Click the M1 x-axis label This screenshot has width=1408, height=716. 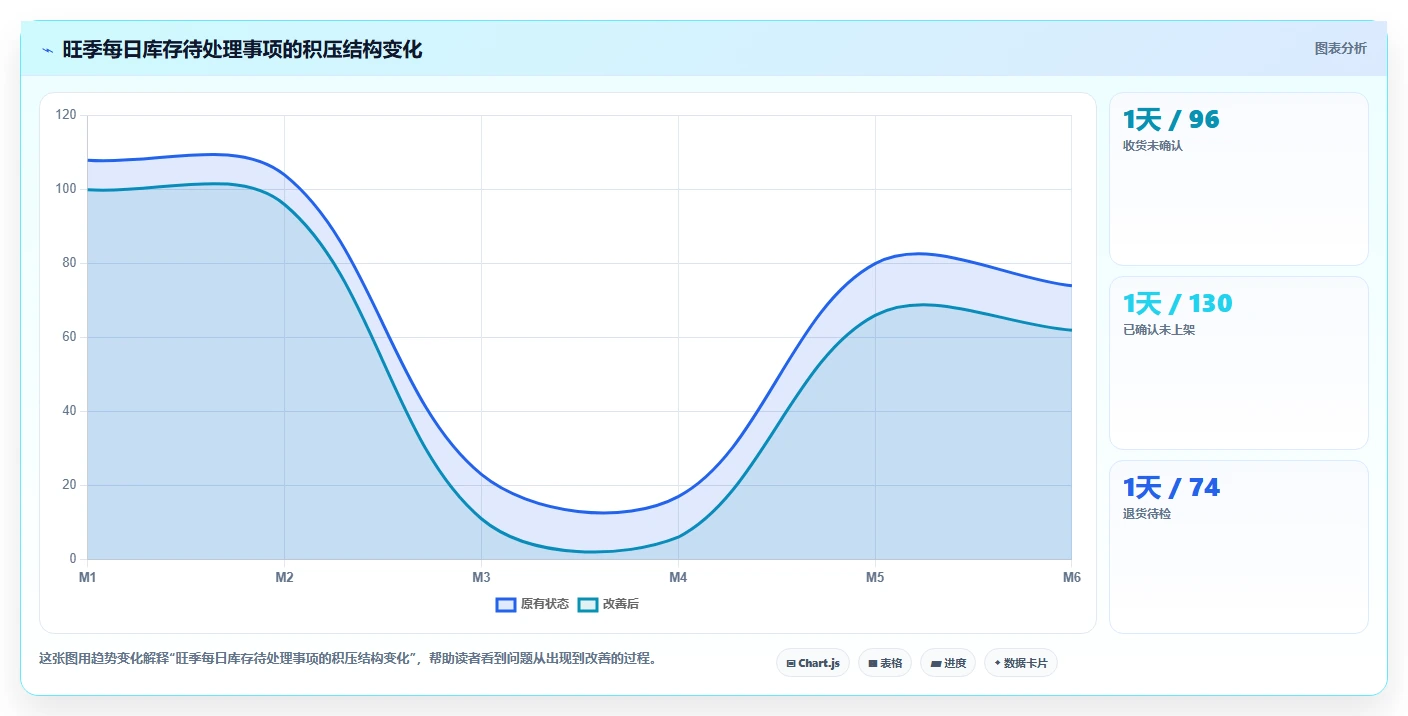point(87,577)
